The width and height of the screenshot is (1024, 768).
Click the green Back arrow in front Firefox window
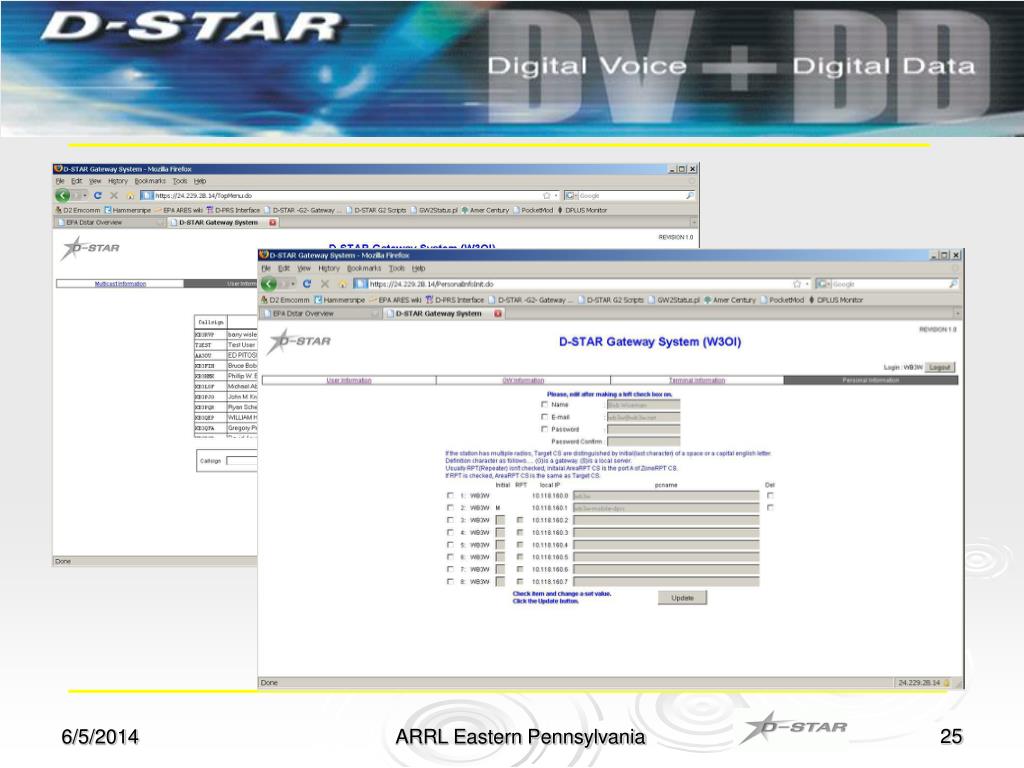(269, 284)
